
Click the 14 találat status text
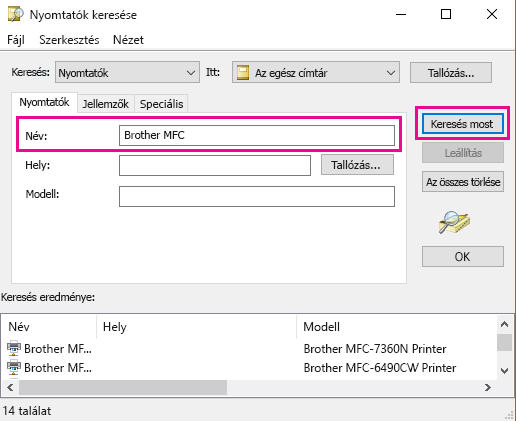(x=27, y=411)
